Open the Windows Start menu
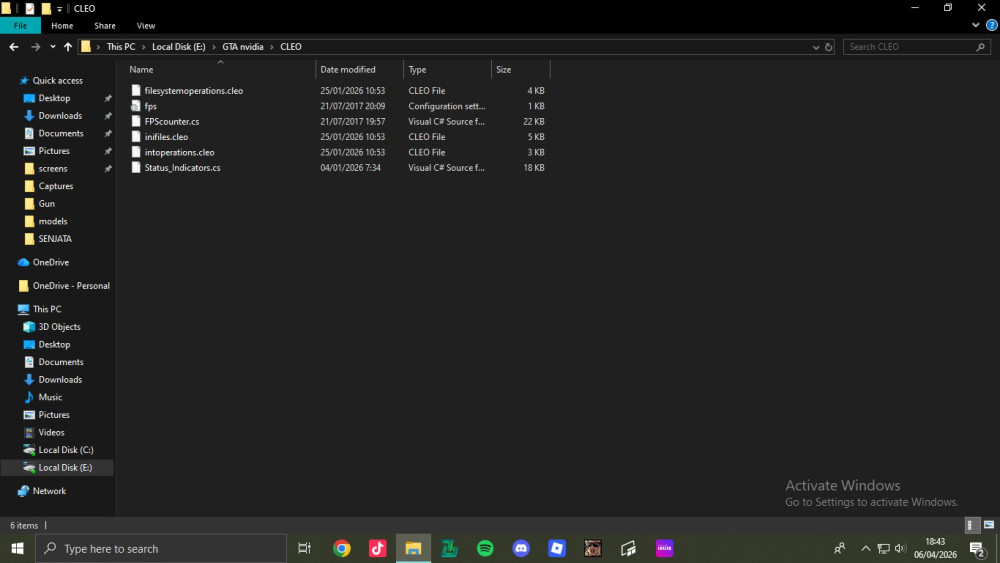 [17, 548]
